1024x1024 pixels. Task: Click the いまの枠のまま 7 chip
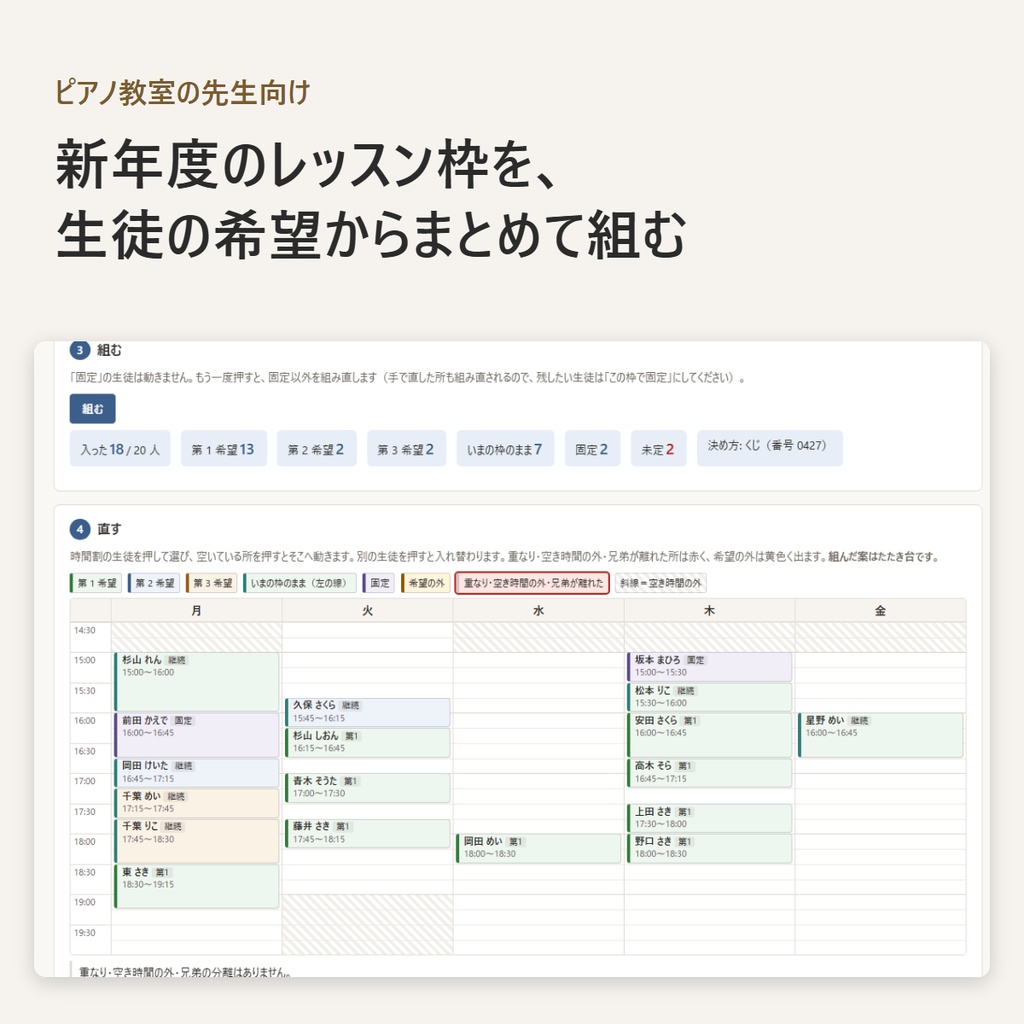[505, 449]
